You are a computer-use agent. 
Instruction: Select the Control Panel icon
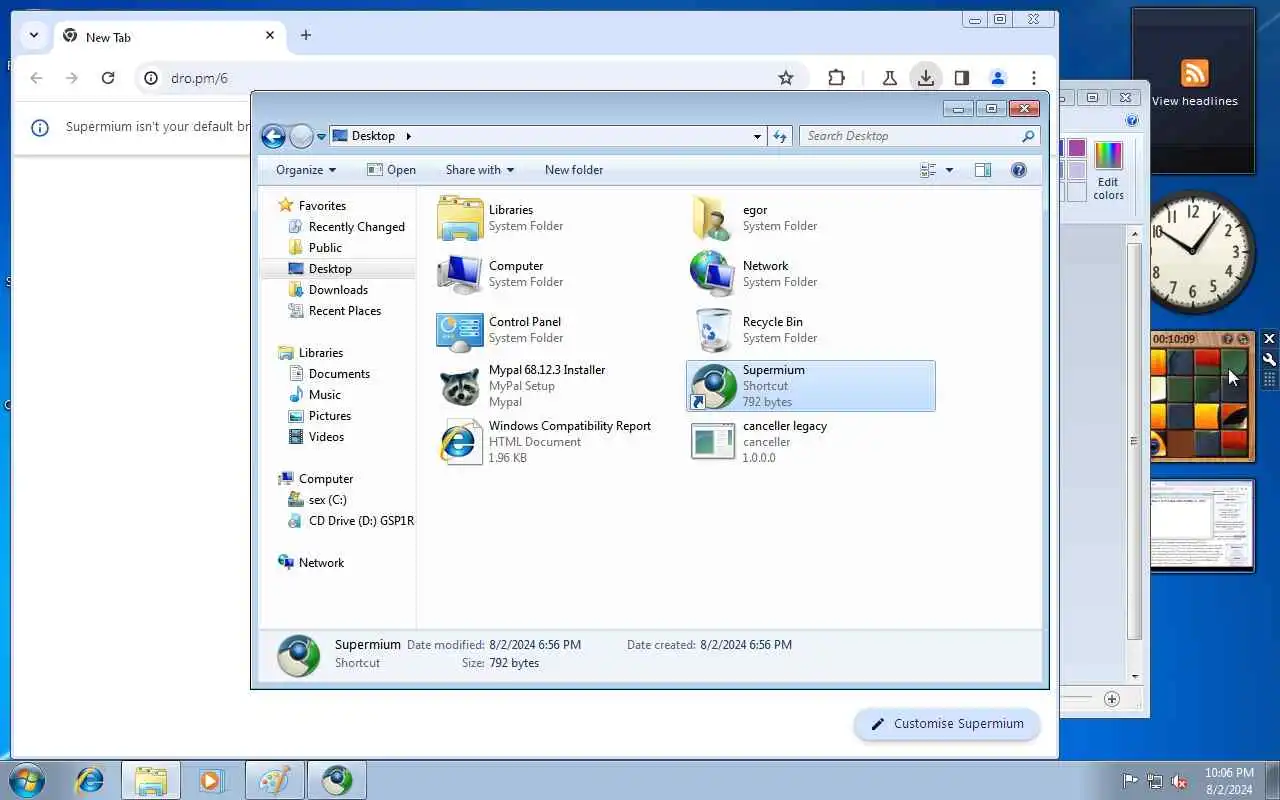pos(460,330)
